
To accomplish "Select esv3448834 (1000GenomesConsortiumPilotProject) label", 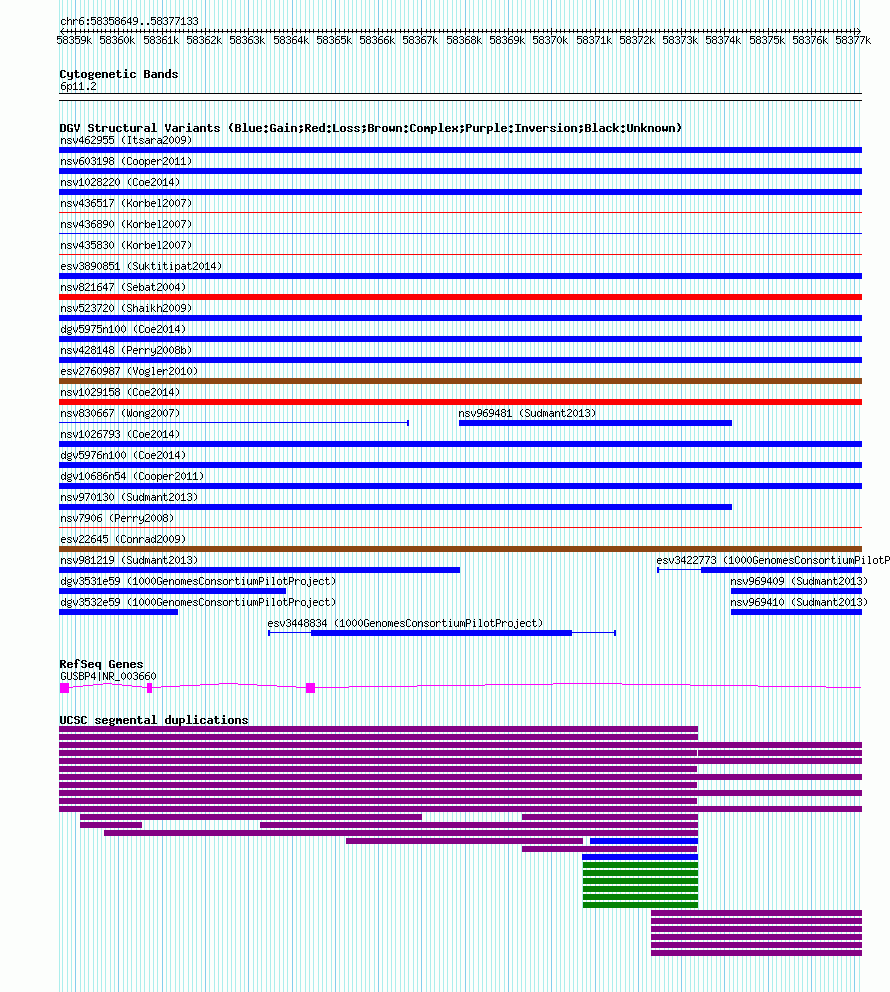I will pyautogui.click(x=405, y=623).
